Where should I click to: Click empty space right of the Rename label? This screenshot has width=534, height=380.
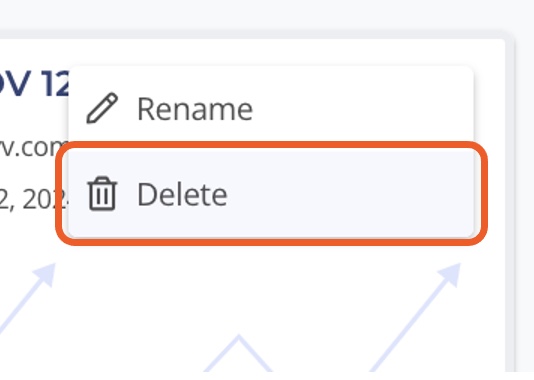click(x=361, y=109)
